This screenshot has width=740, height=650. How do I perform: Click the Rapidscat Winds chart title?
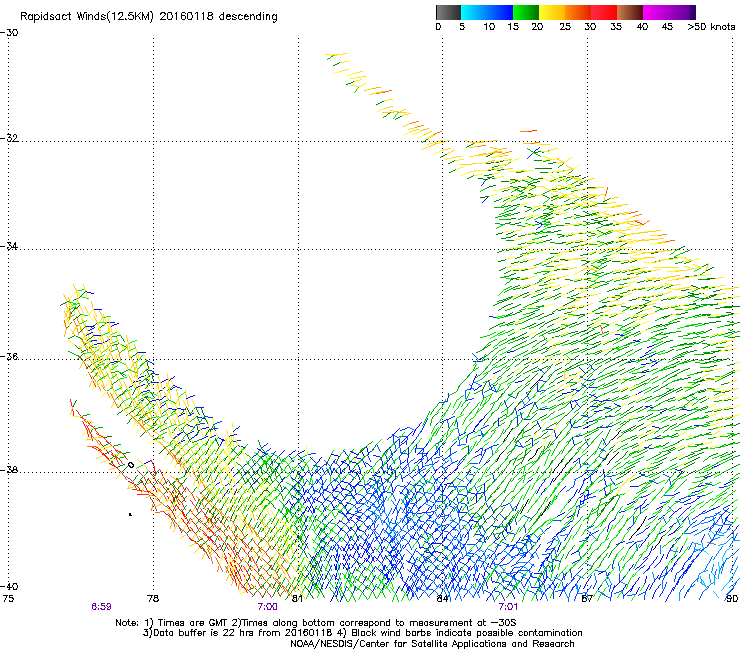tap(149, 17)
